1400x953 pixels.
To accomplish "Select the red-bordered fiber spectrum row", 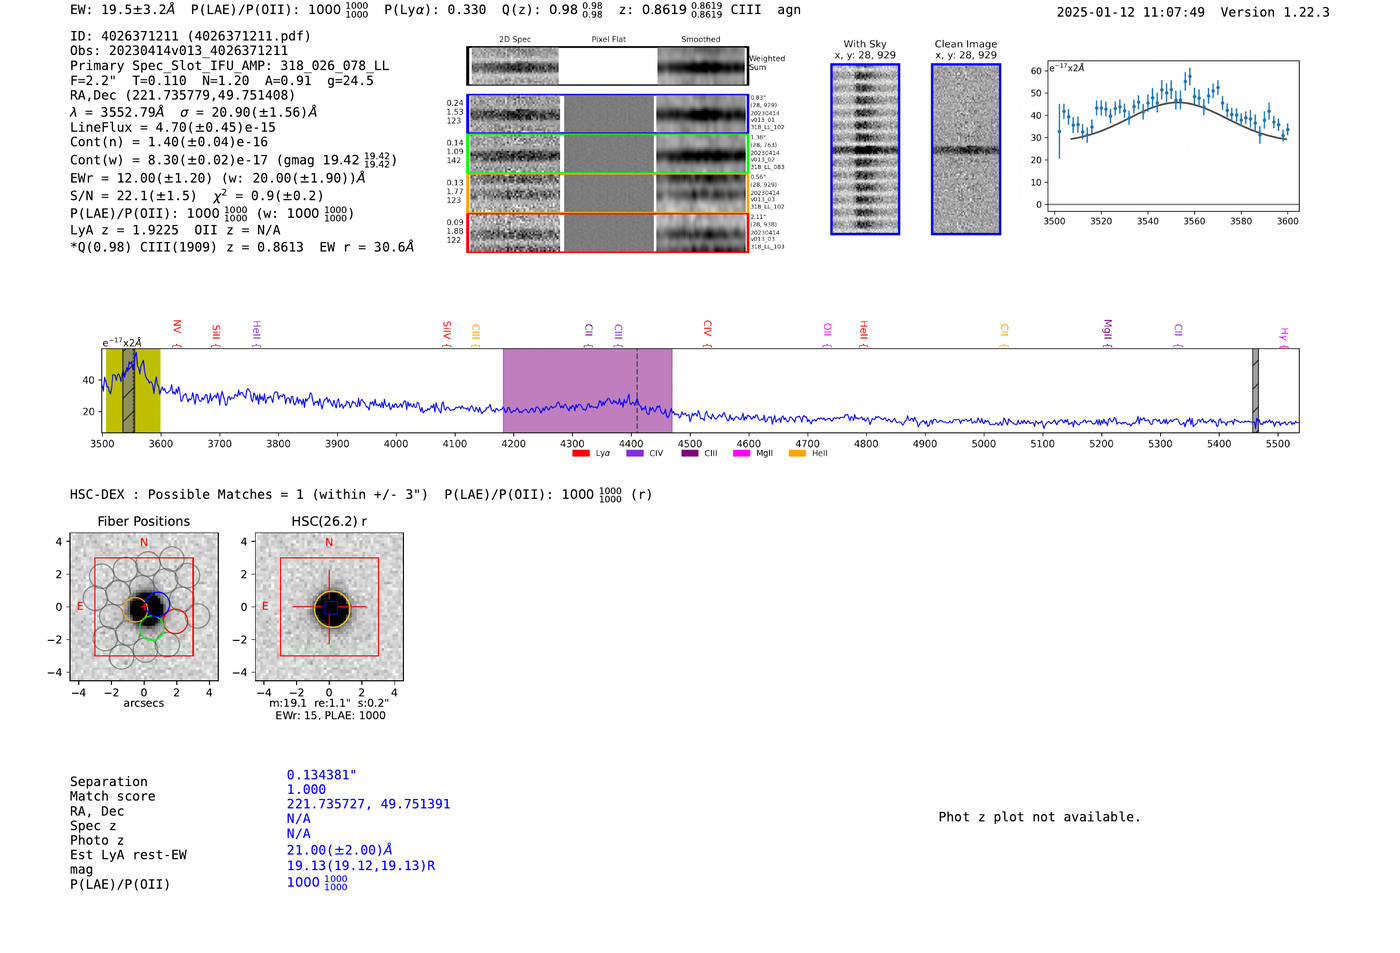I will tap(608, 233).
